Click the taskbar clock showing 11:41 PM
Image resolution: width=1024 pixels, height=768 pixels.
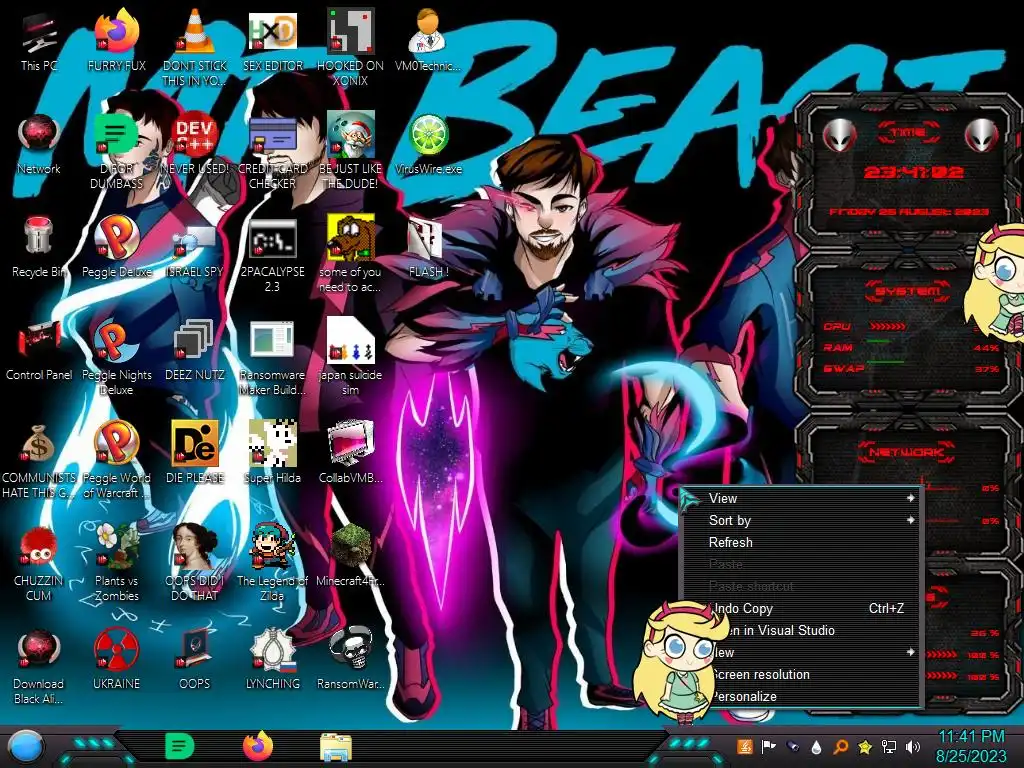(971, 746)
